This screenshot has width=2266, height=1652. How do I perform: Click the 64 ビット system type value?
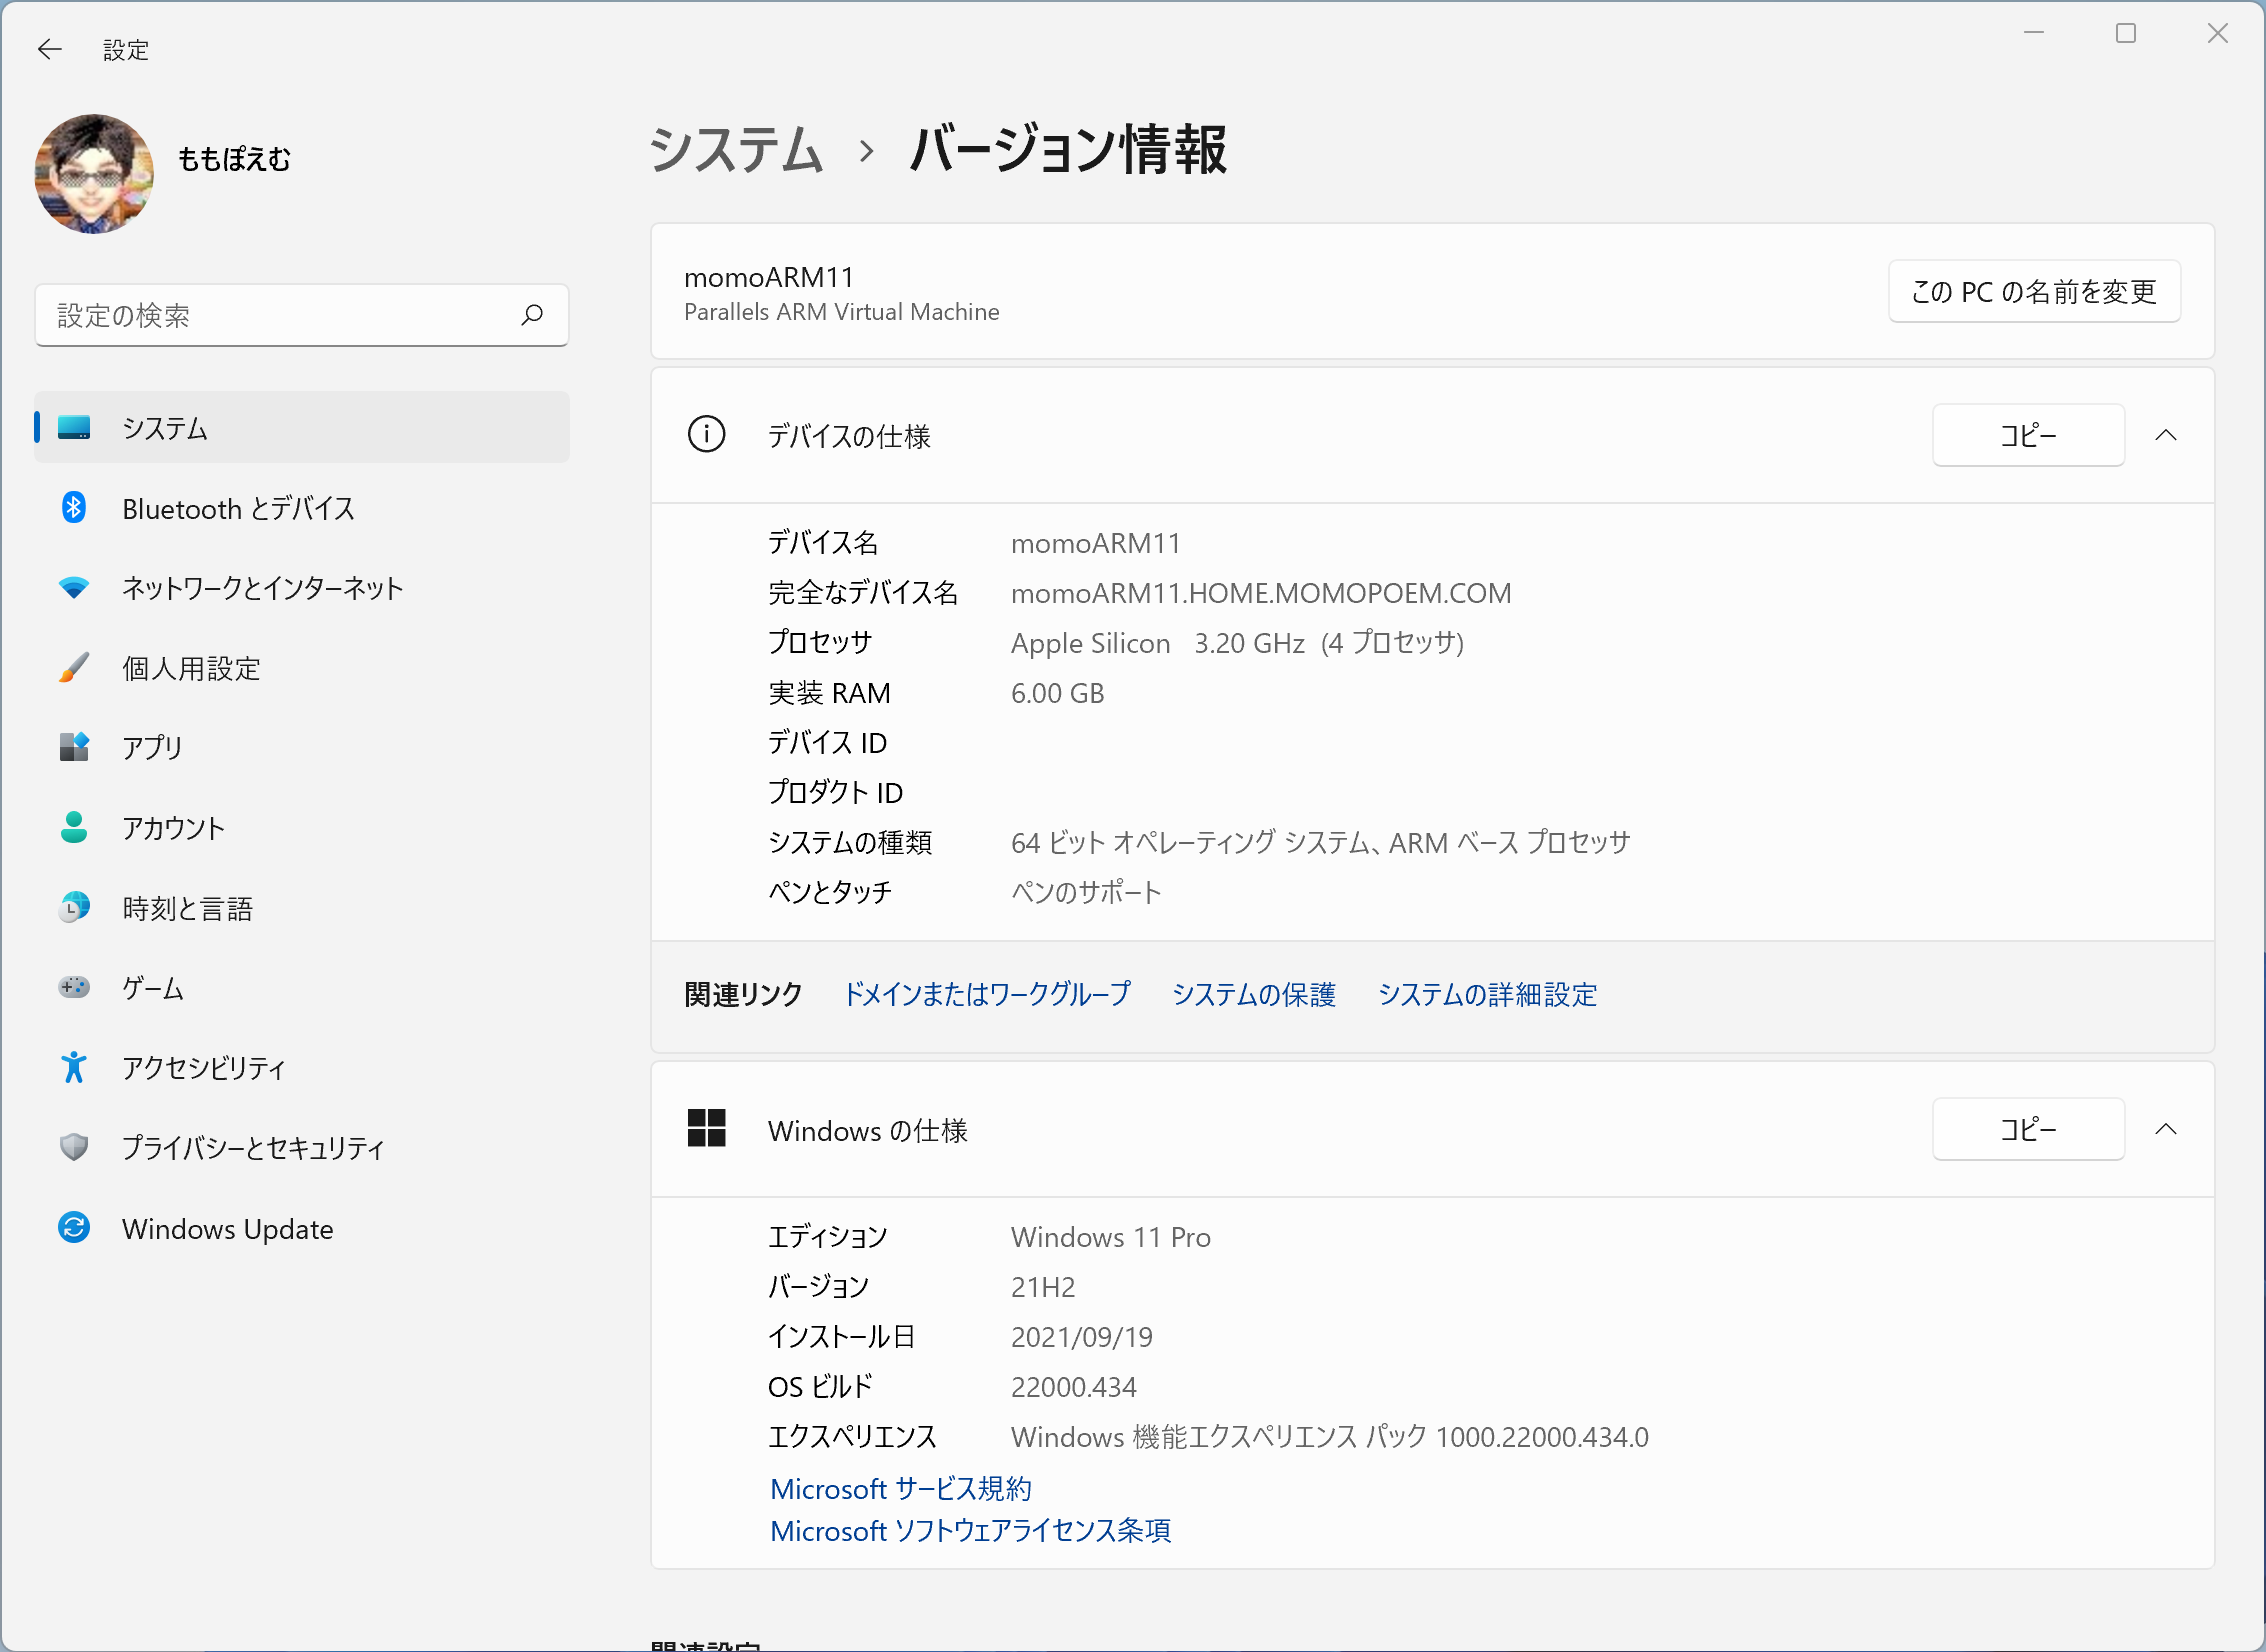pyautogui.click(x=1320, y=842)
